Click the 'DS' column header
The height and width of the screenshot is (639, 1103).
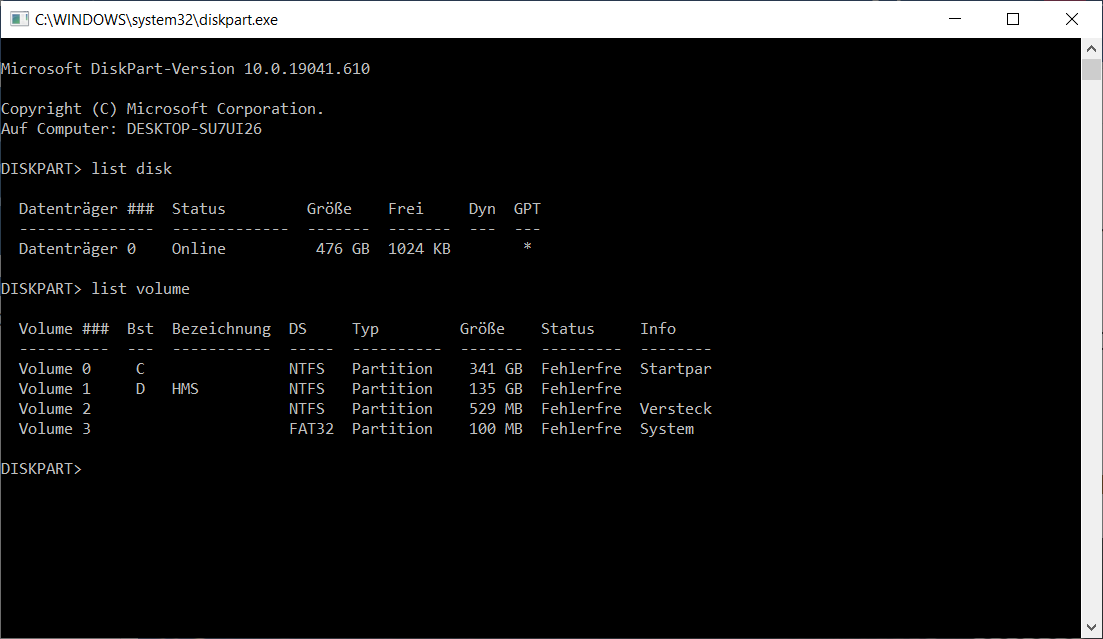tap(298, 329)
